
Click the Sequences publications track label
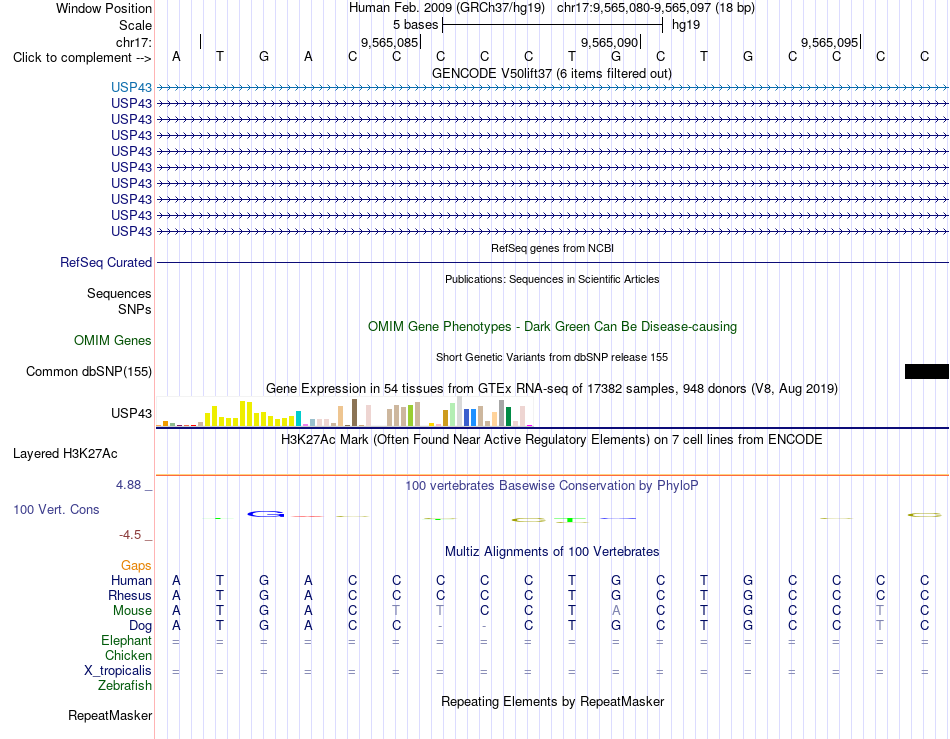[119, 293]
